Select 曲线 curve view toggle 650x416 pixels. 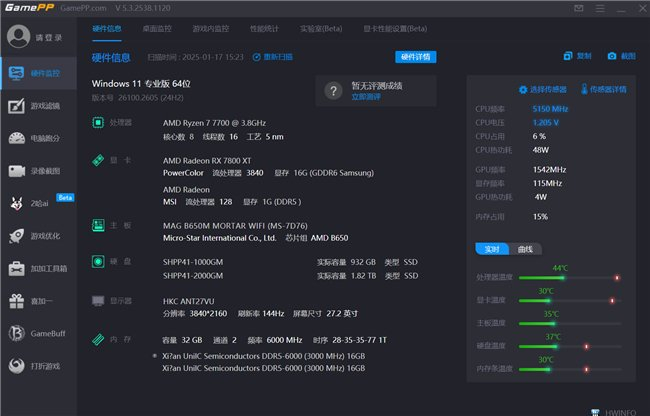coord(525,249)
